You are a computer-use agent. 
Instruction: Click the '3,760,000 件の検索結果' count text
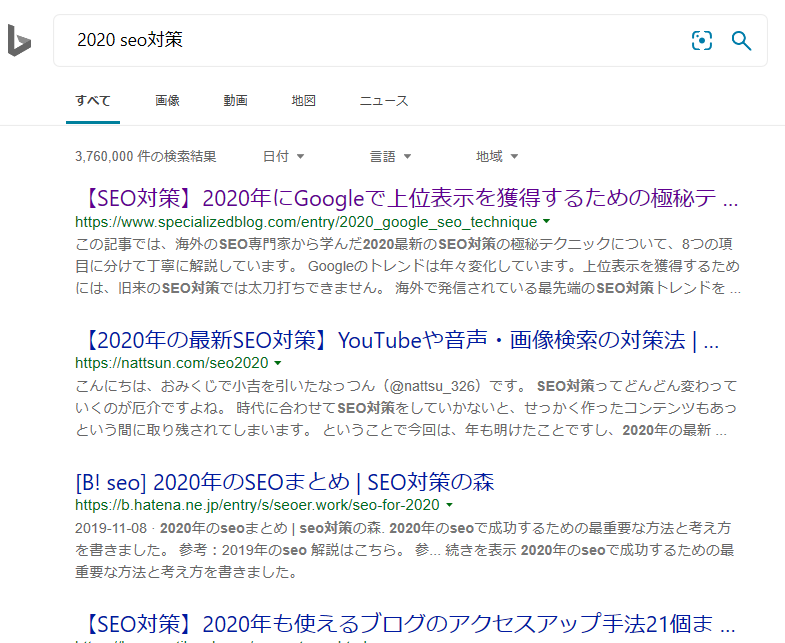pos(146,156)
